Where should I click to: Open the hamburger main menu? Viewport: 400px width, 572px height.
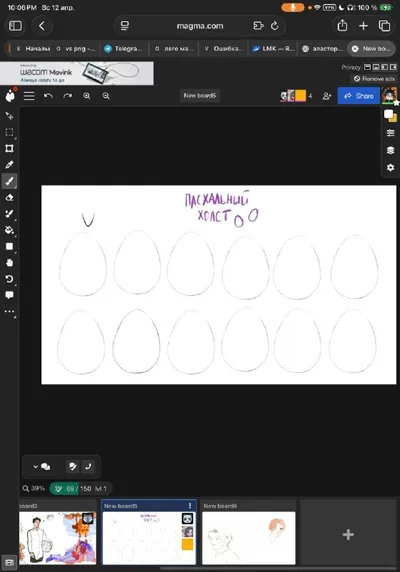coord(29,96)
